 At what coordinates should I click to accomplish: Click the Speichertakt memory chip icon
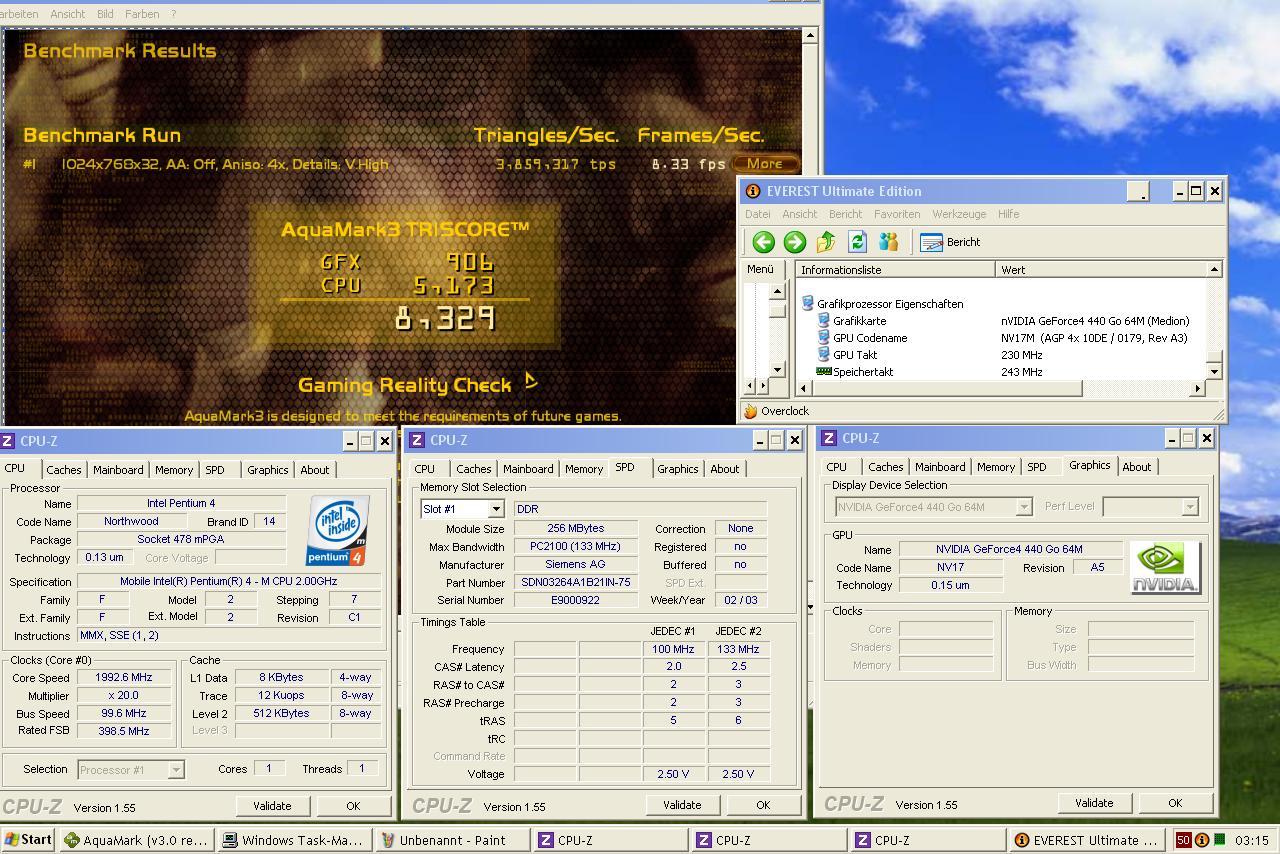point(824,371)
